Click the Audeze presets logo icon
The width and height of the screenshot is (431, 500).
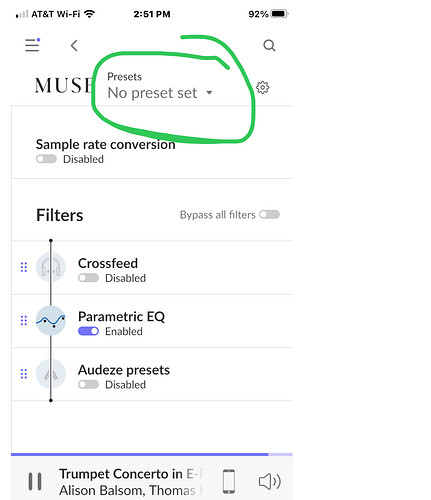click(51, 374)
